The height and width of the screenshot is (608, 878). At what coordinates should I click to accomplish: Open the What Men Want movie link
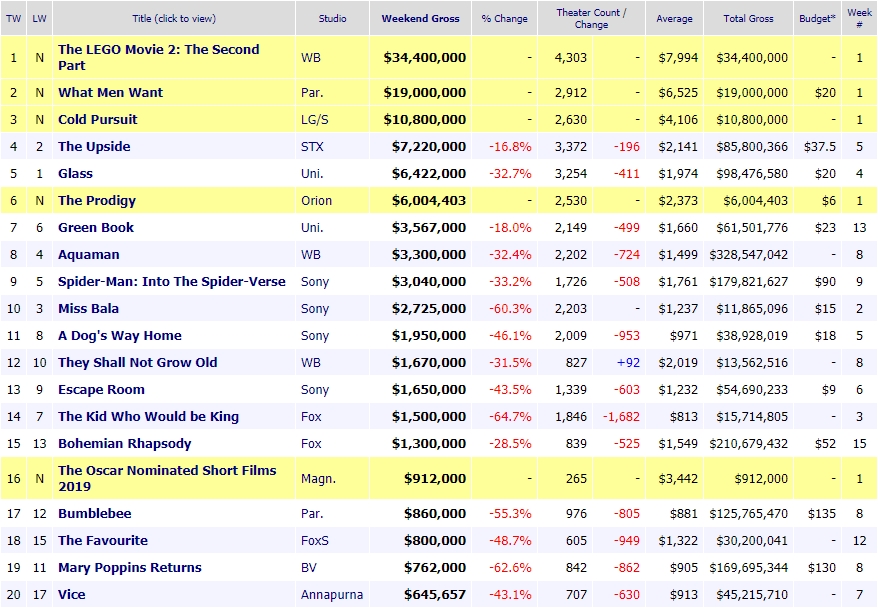[110, 92]
